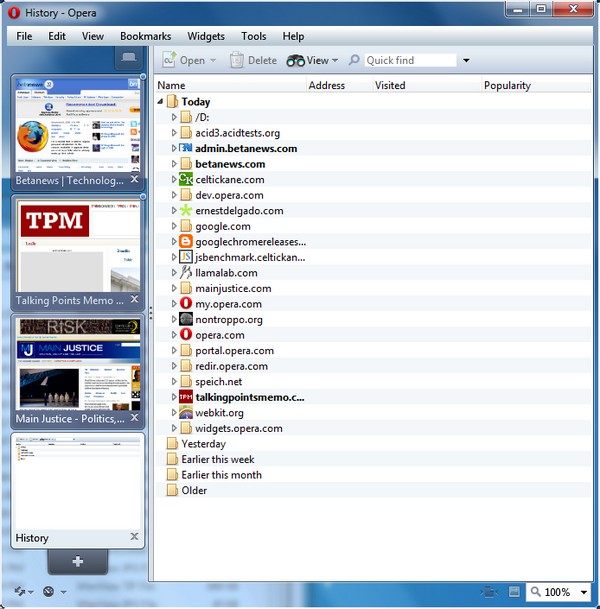Open the Edit menu
600x609 pixels.
[x=57, y=36]
